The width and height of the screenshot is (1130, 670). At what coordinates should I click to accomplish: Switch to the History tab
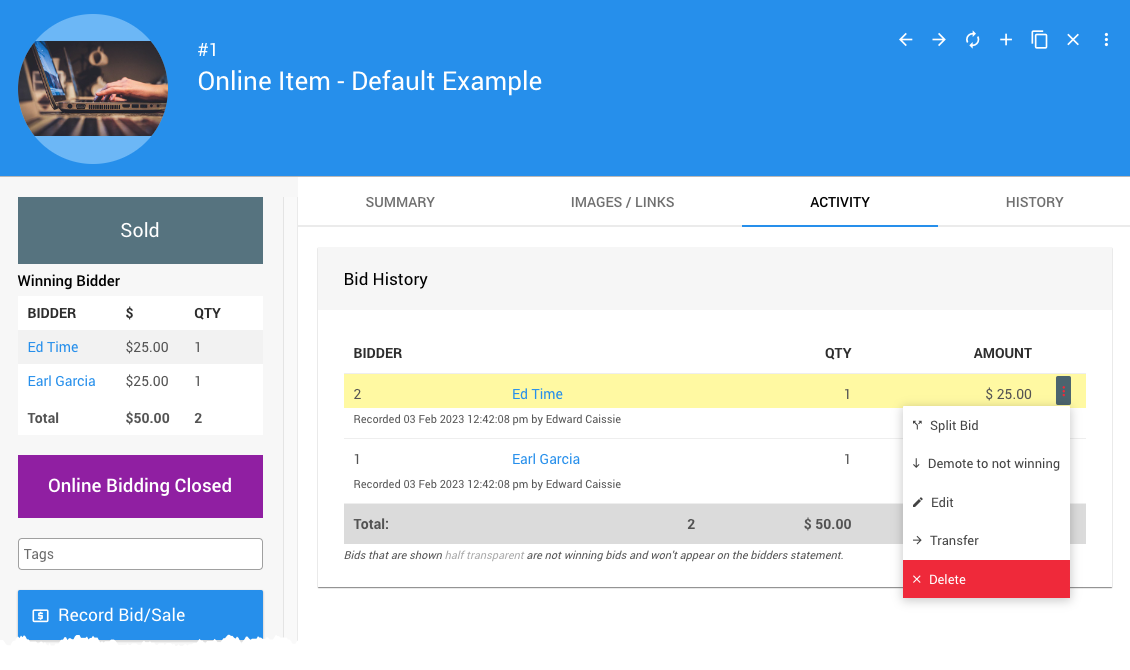click(x=1034, y=202)
